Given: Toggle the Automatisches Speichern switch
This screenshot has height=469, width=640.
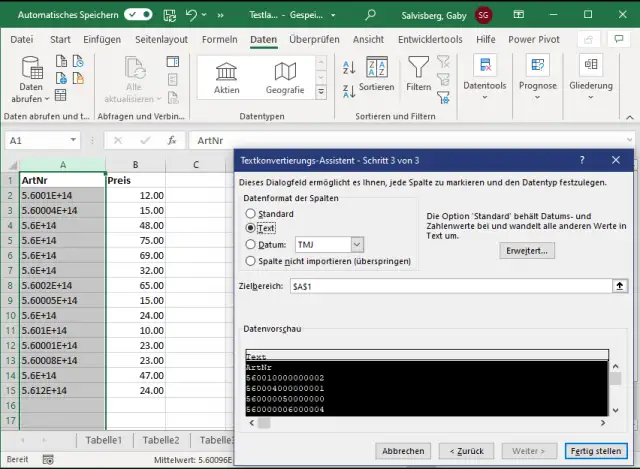Looking at the screenshot, I should (138, 15).
